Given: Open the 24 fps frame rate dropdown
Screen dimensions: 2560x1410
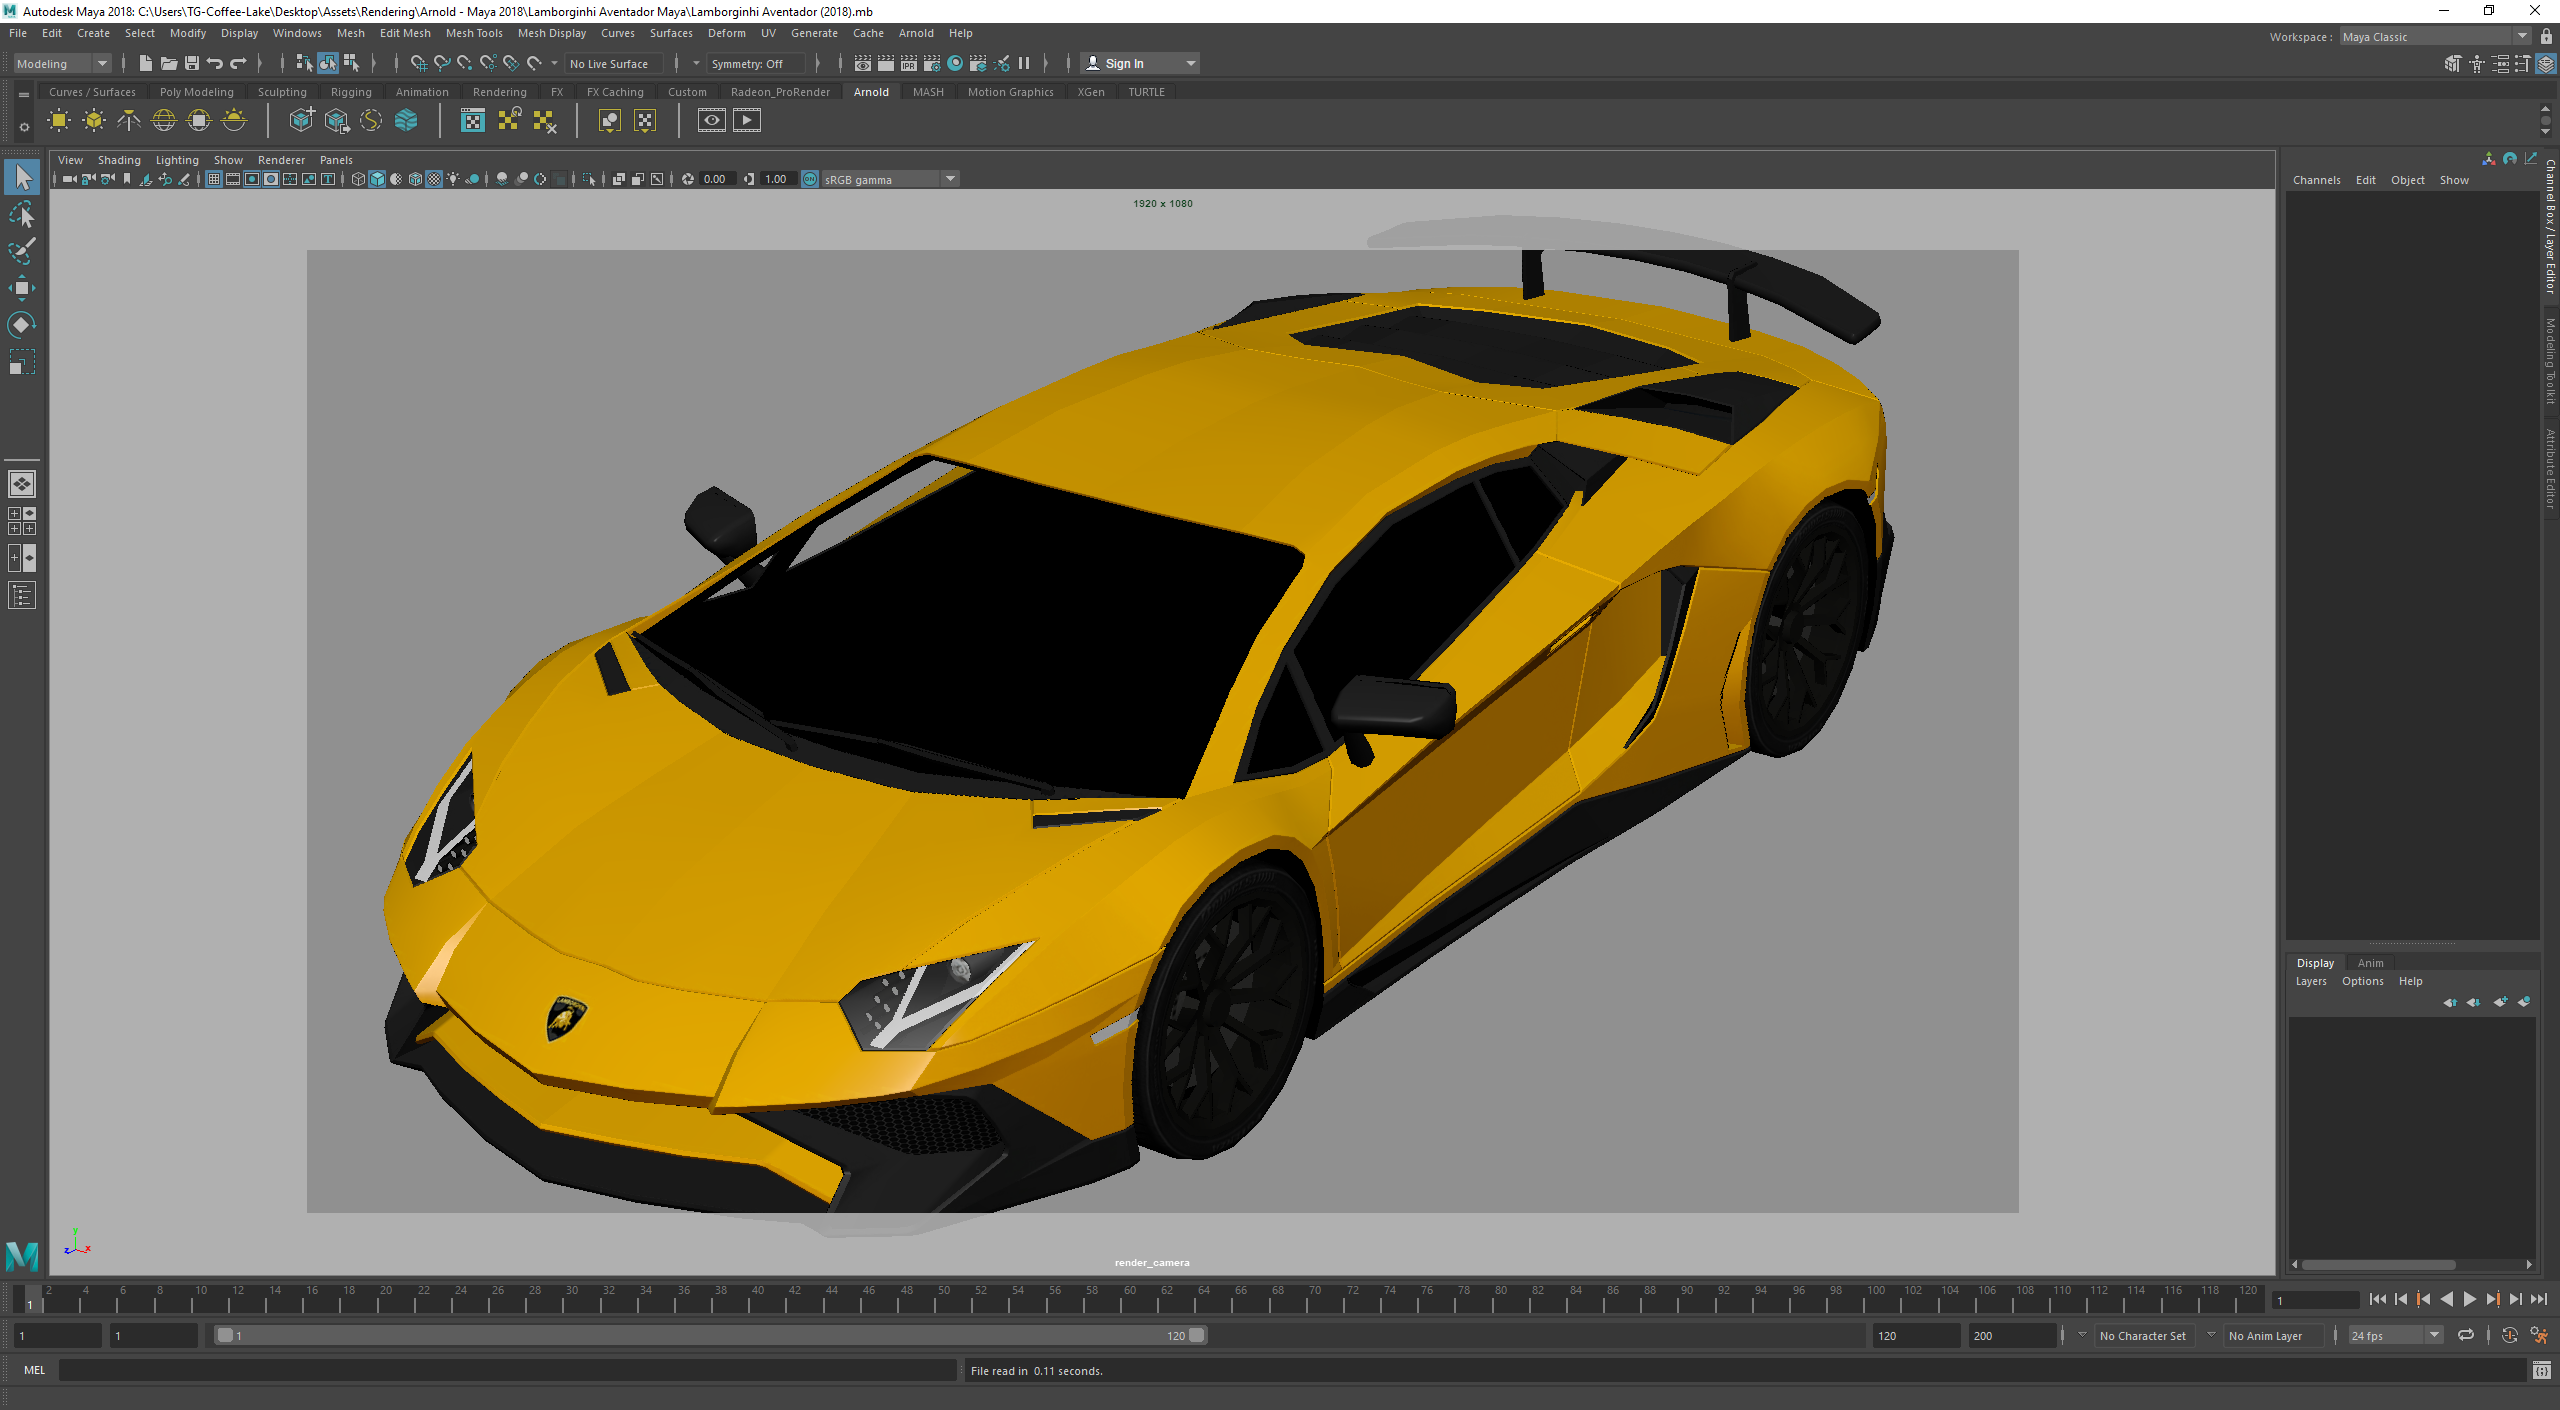Looking at the screenshot, I should (x=2395, y=1335).
